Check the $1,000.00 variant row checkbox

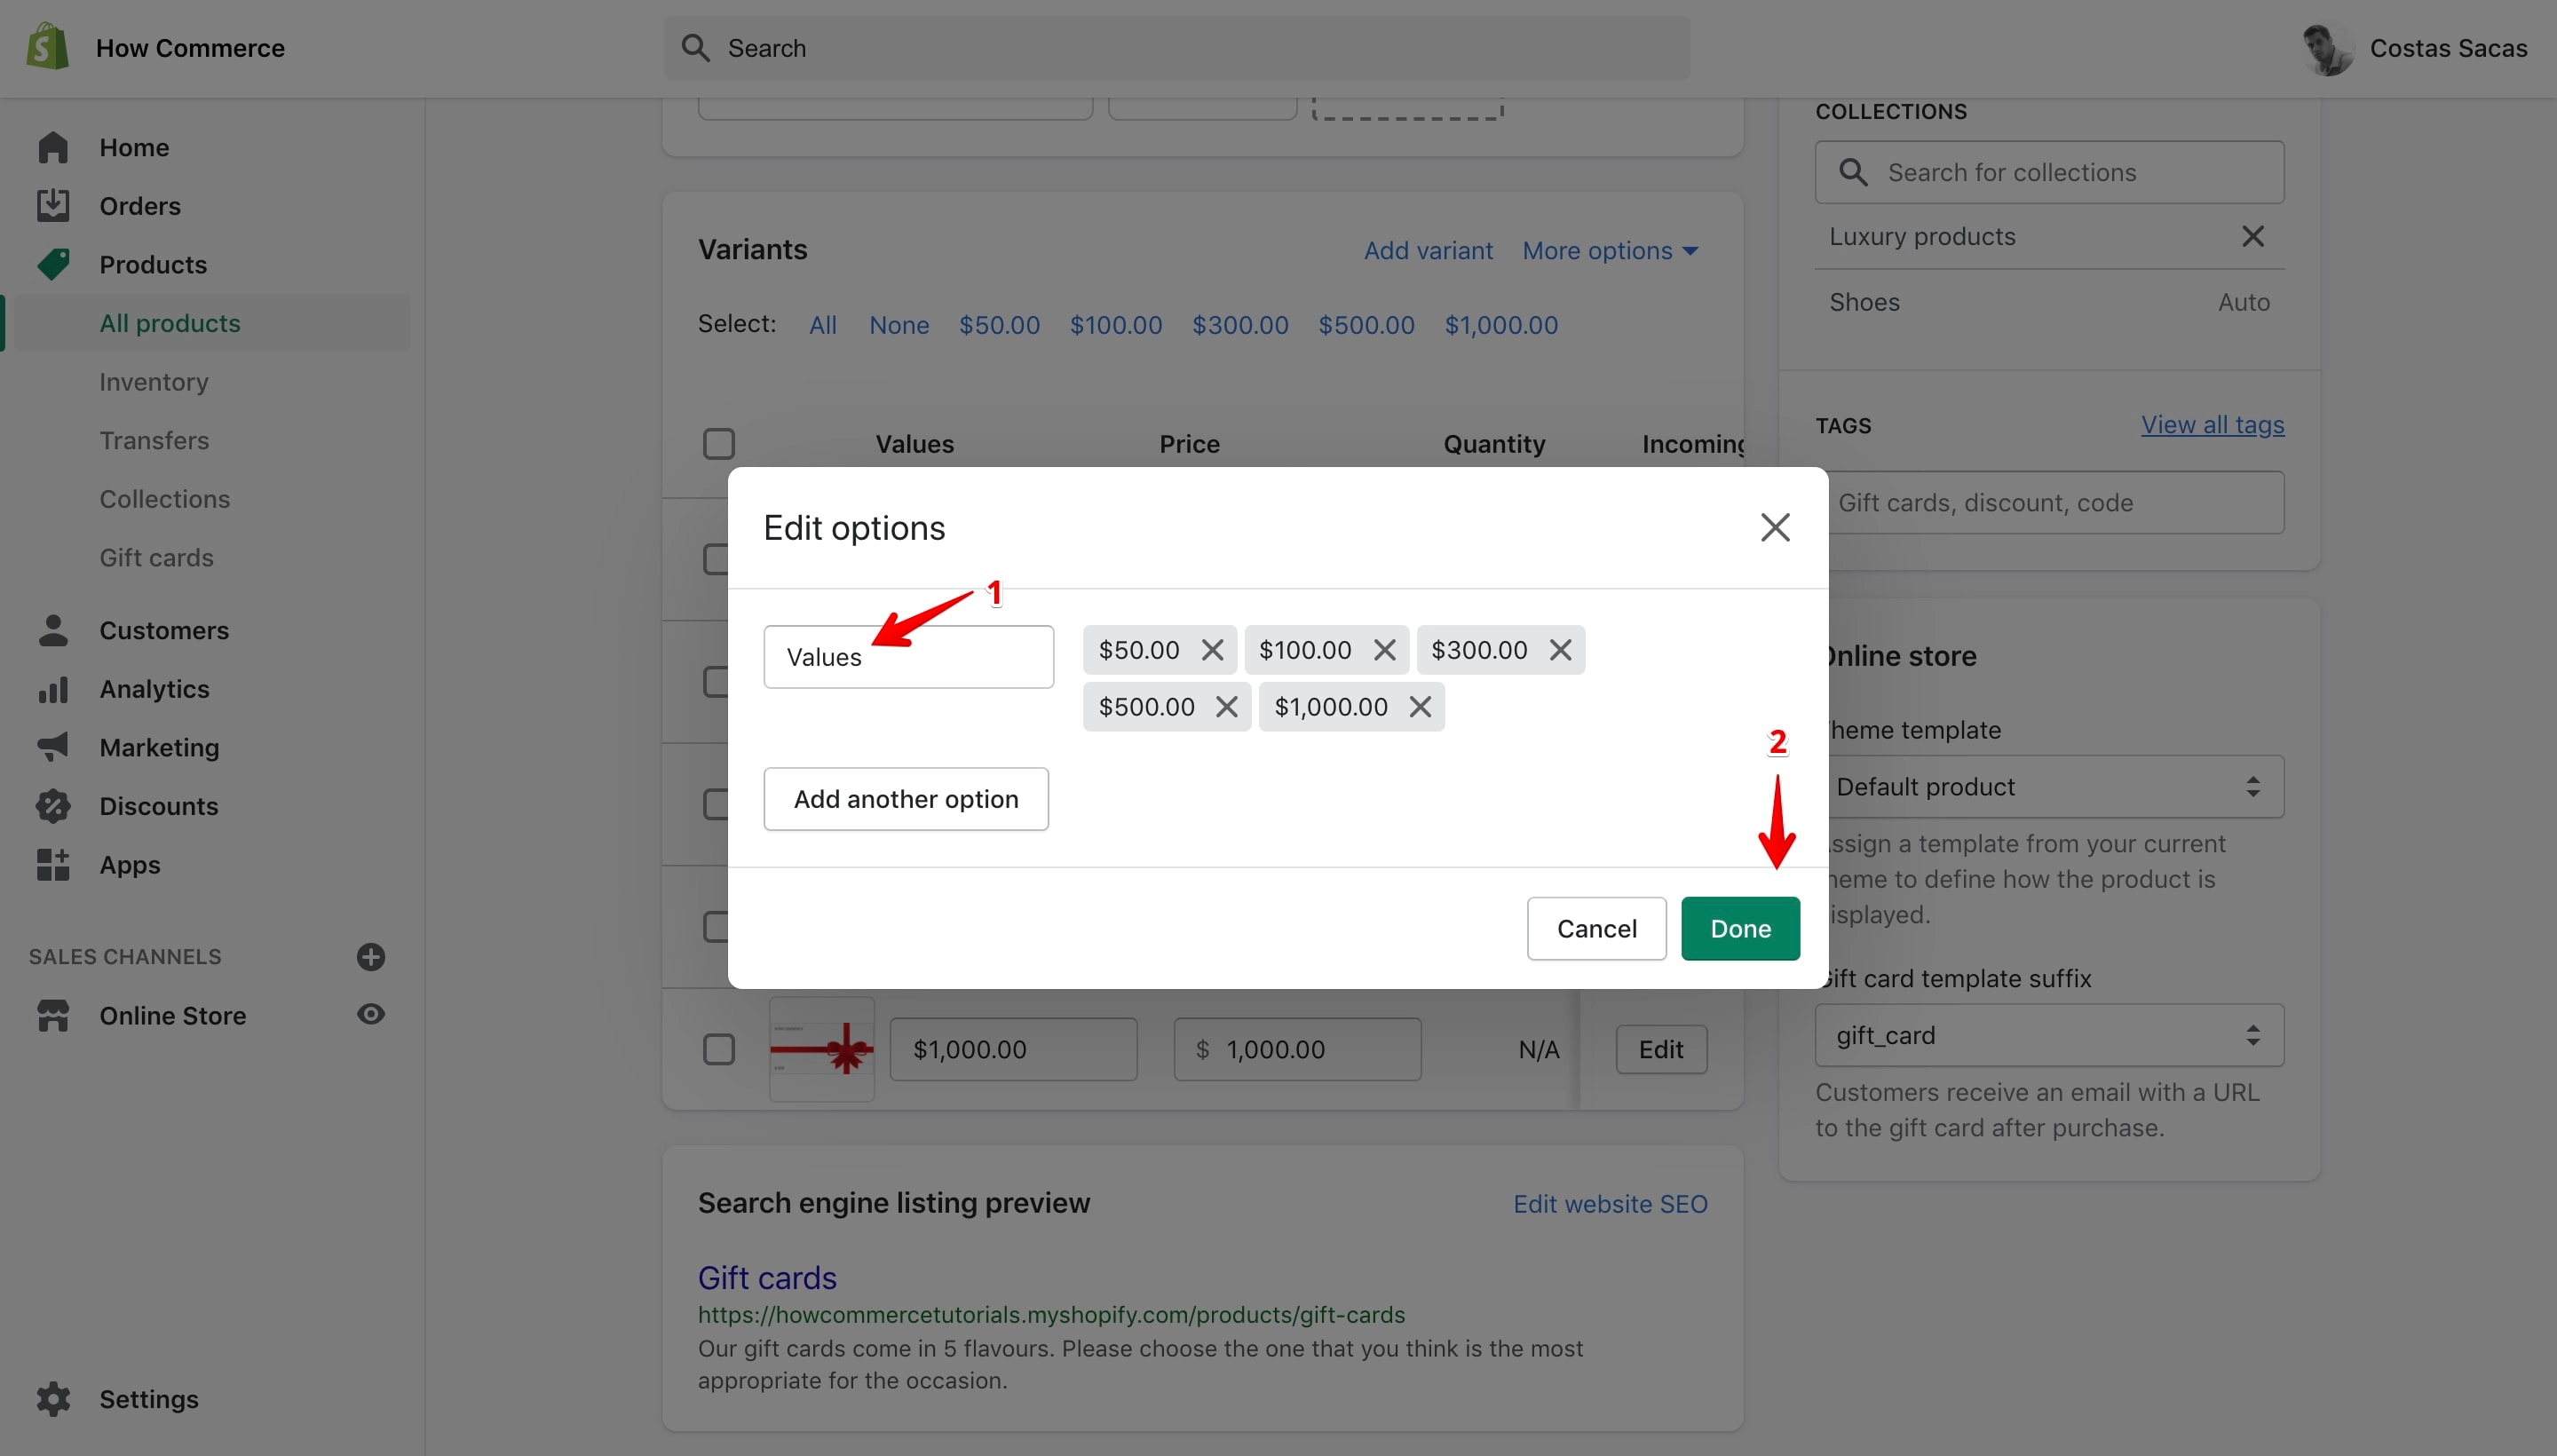[x=718, y=1050]
